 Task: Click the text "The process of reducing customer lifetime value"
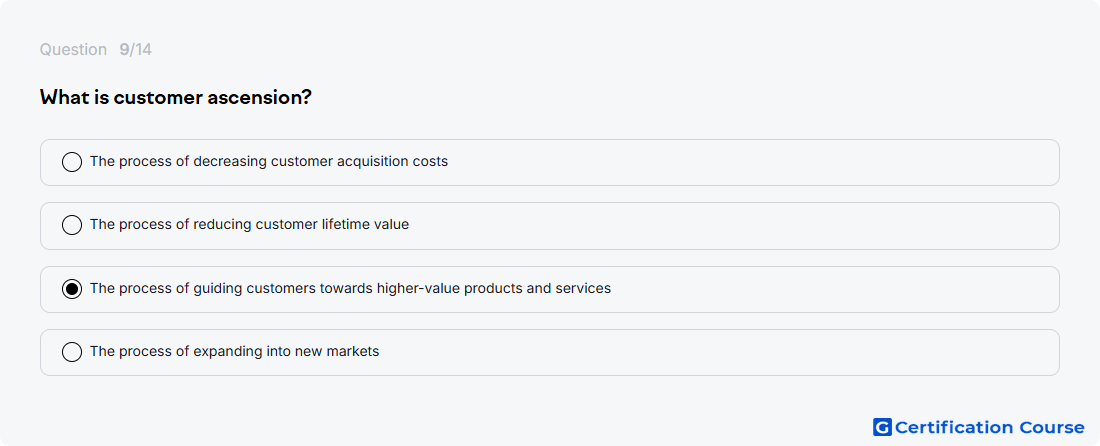point(249,224)
